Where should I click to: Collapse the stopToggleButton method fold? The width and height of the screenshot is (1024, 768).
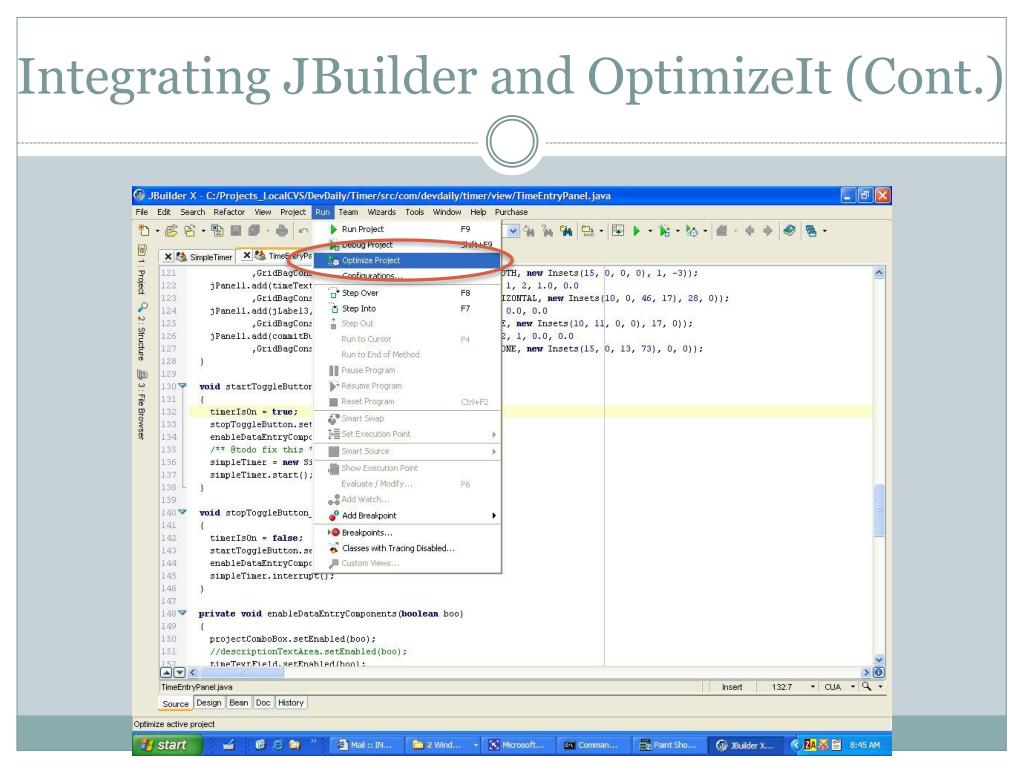(x=182, y=512)
